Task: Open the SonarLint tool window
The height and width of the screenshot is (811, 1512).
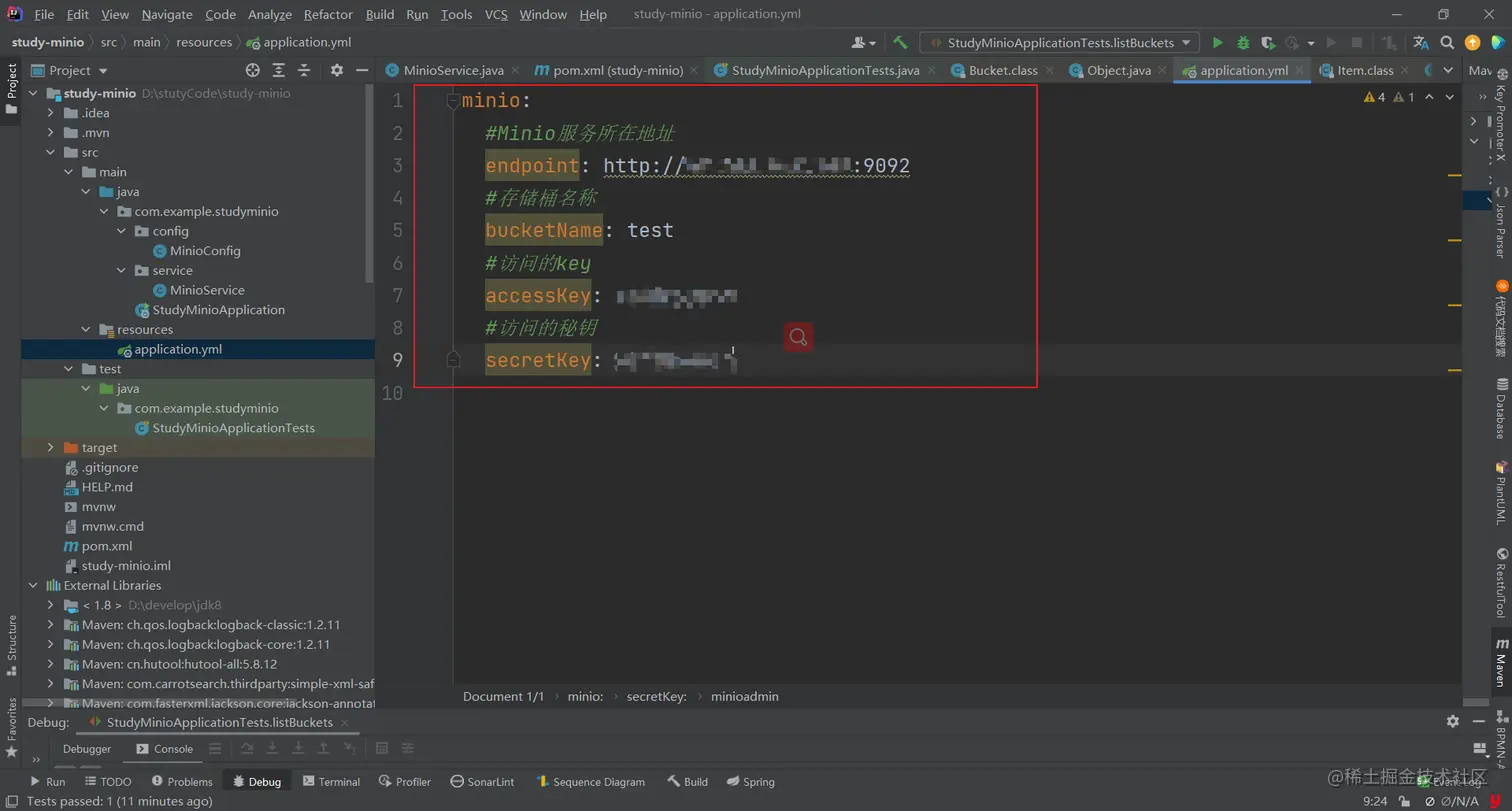Action: click(483, 782)
